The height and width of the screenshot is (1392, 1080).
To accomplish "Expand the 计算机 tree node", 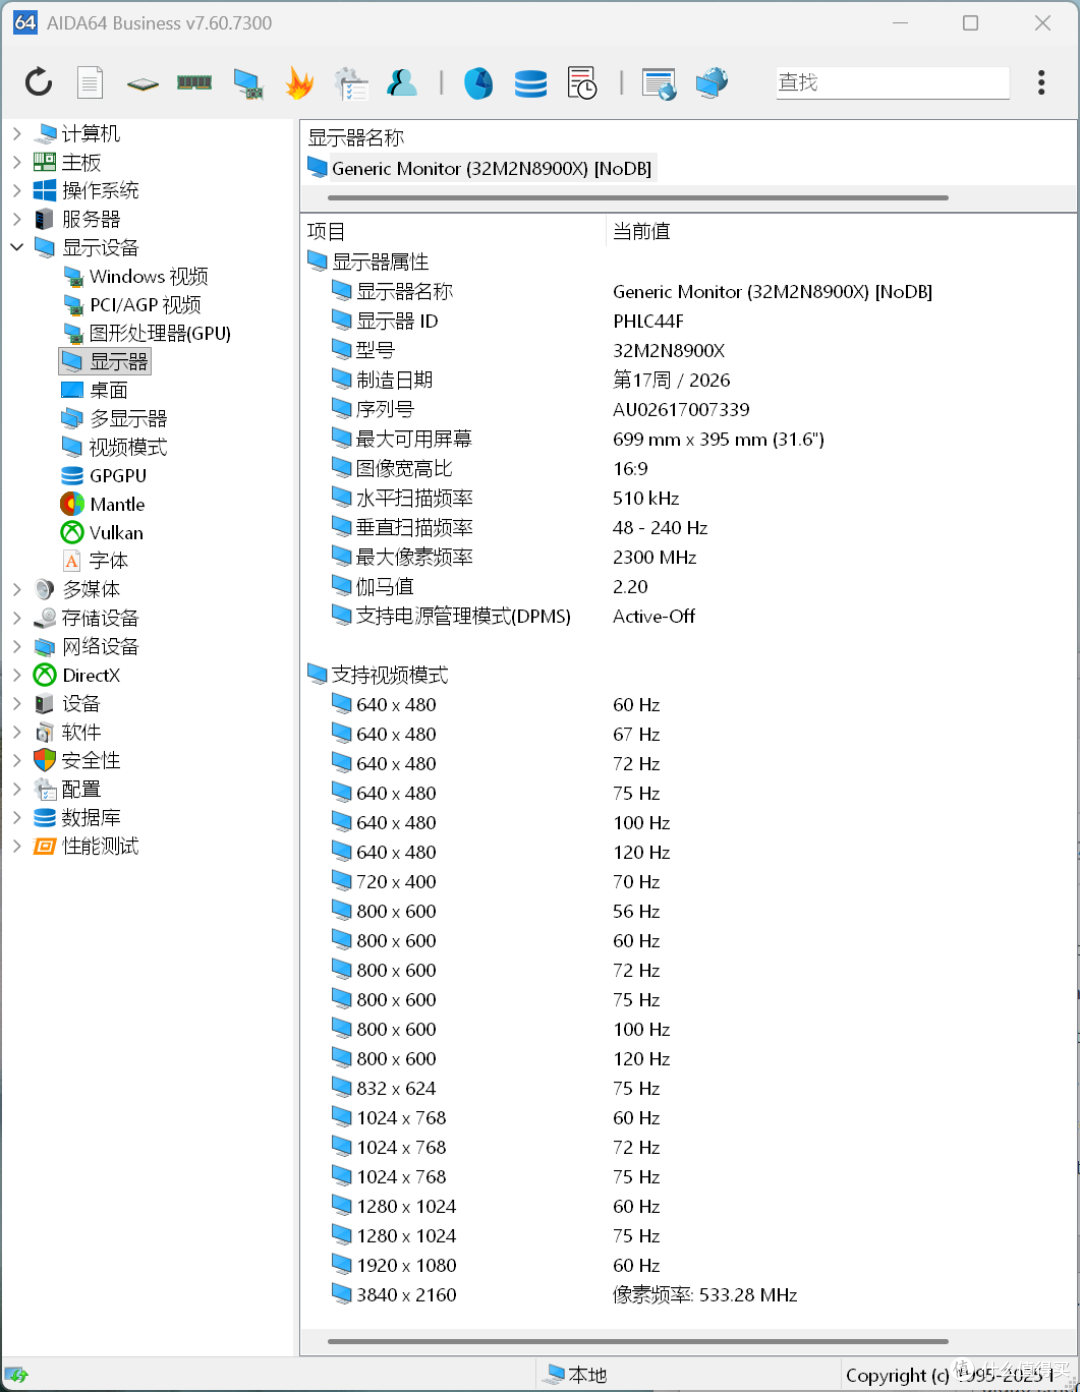I will [x=17, y=133].
